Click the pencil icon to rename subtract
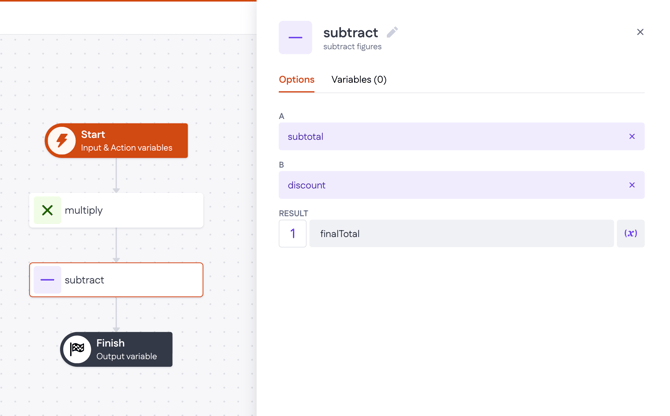 pos(392,32)
